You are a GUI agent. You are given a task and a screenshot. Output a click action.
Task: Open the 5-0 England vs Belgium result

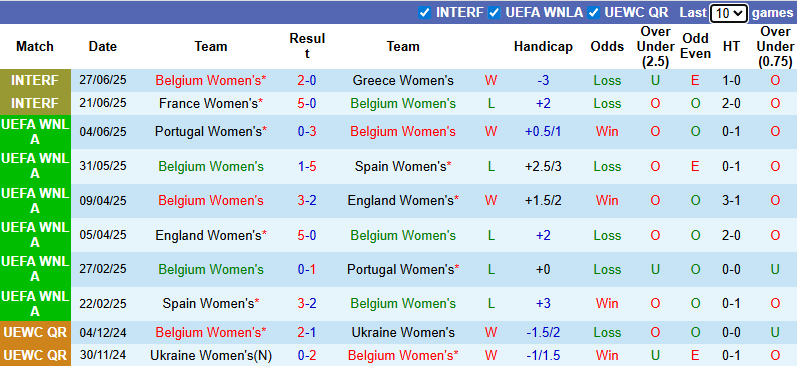point(307,235)
